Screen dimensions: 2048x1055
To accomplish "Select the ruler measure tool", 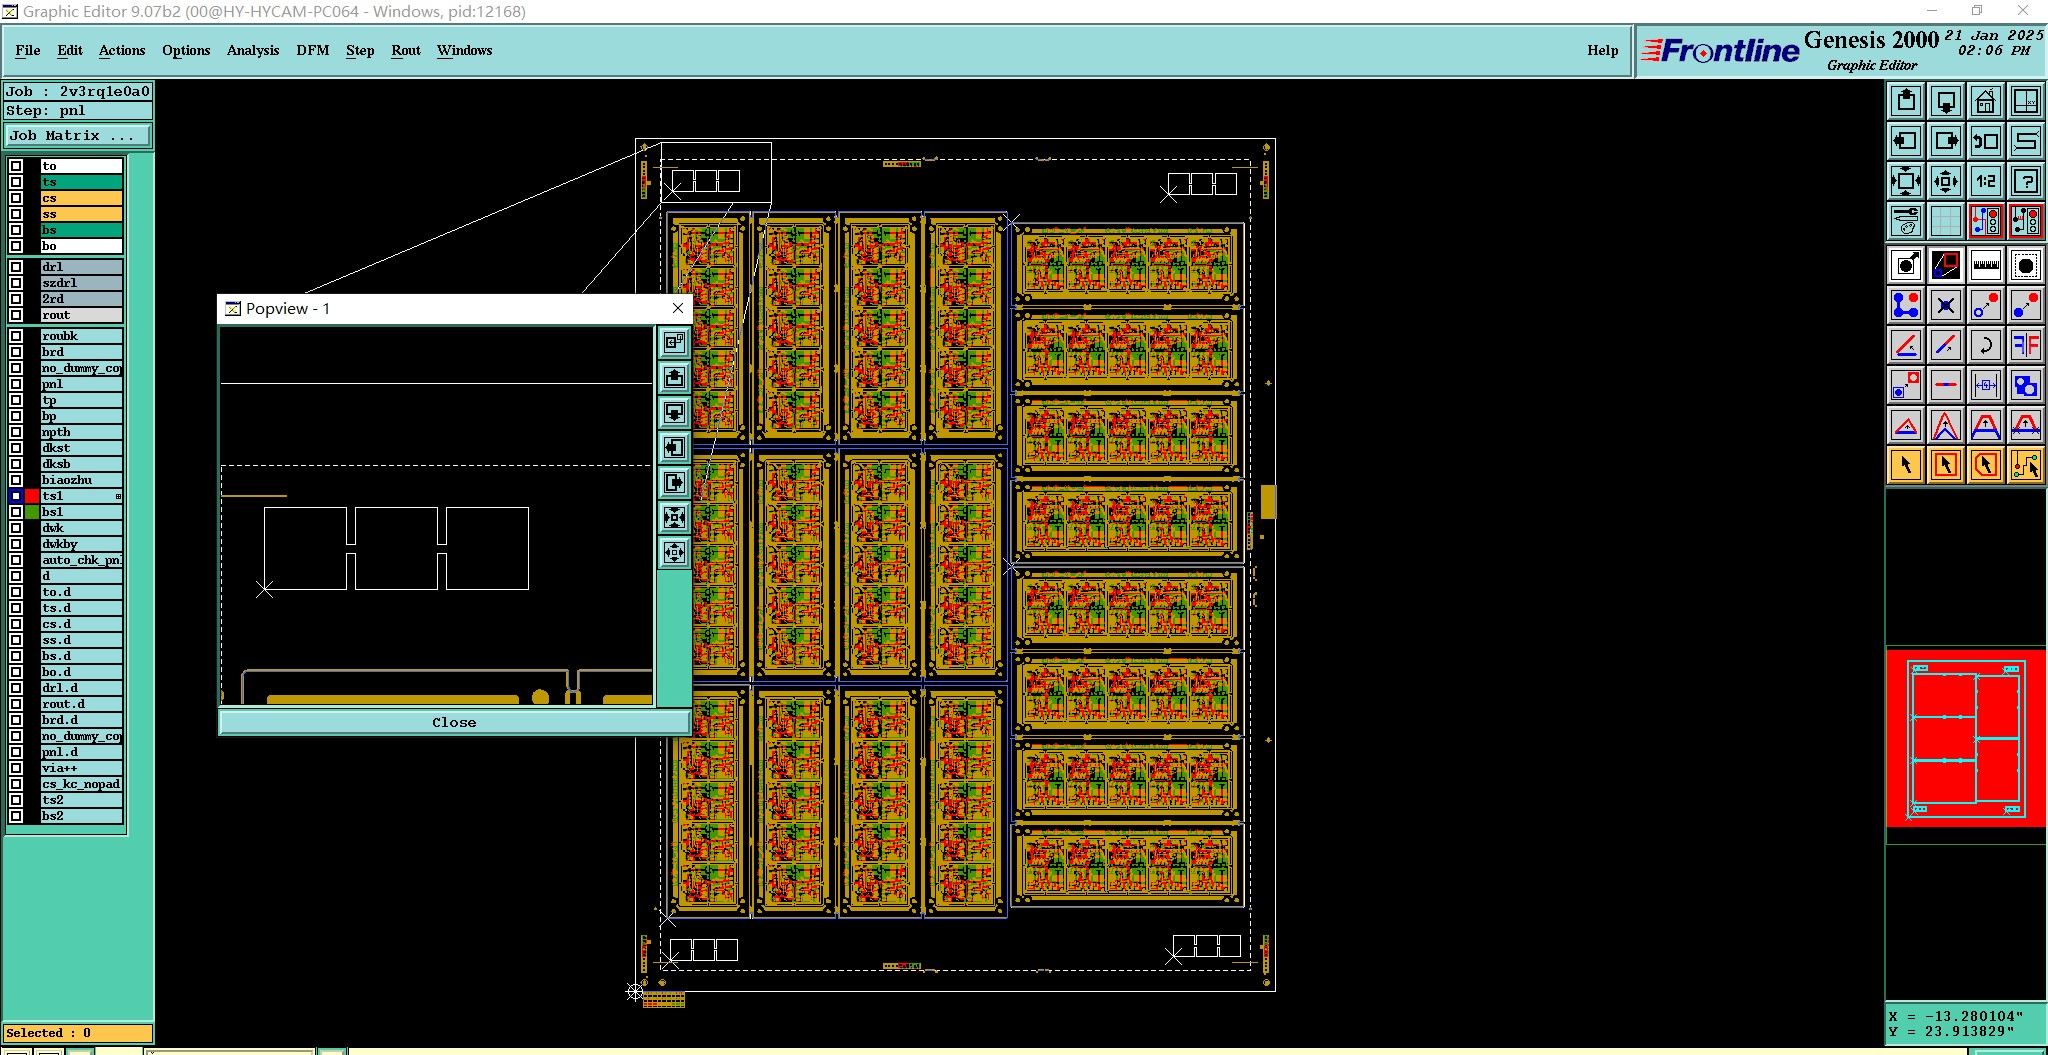I will [1986, 265].
